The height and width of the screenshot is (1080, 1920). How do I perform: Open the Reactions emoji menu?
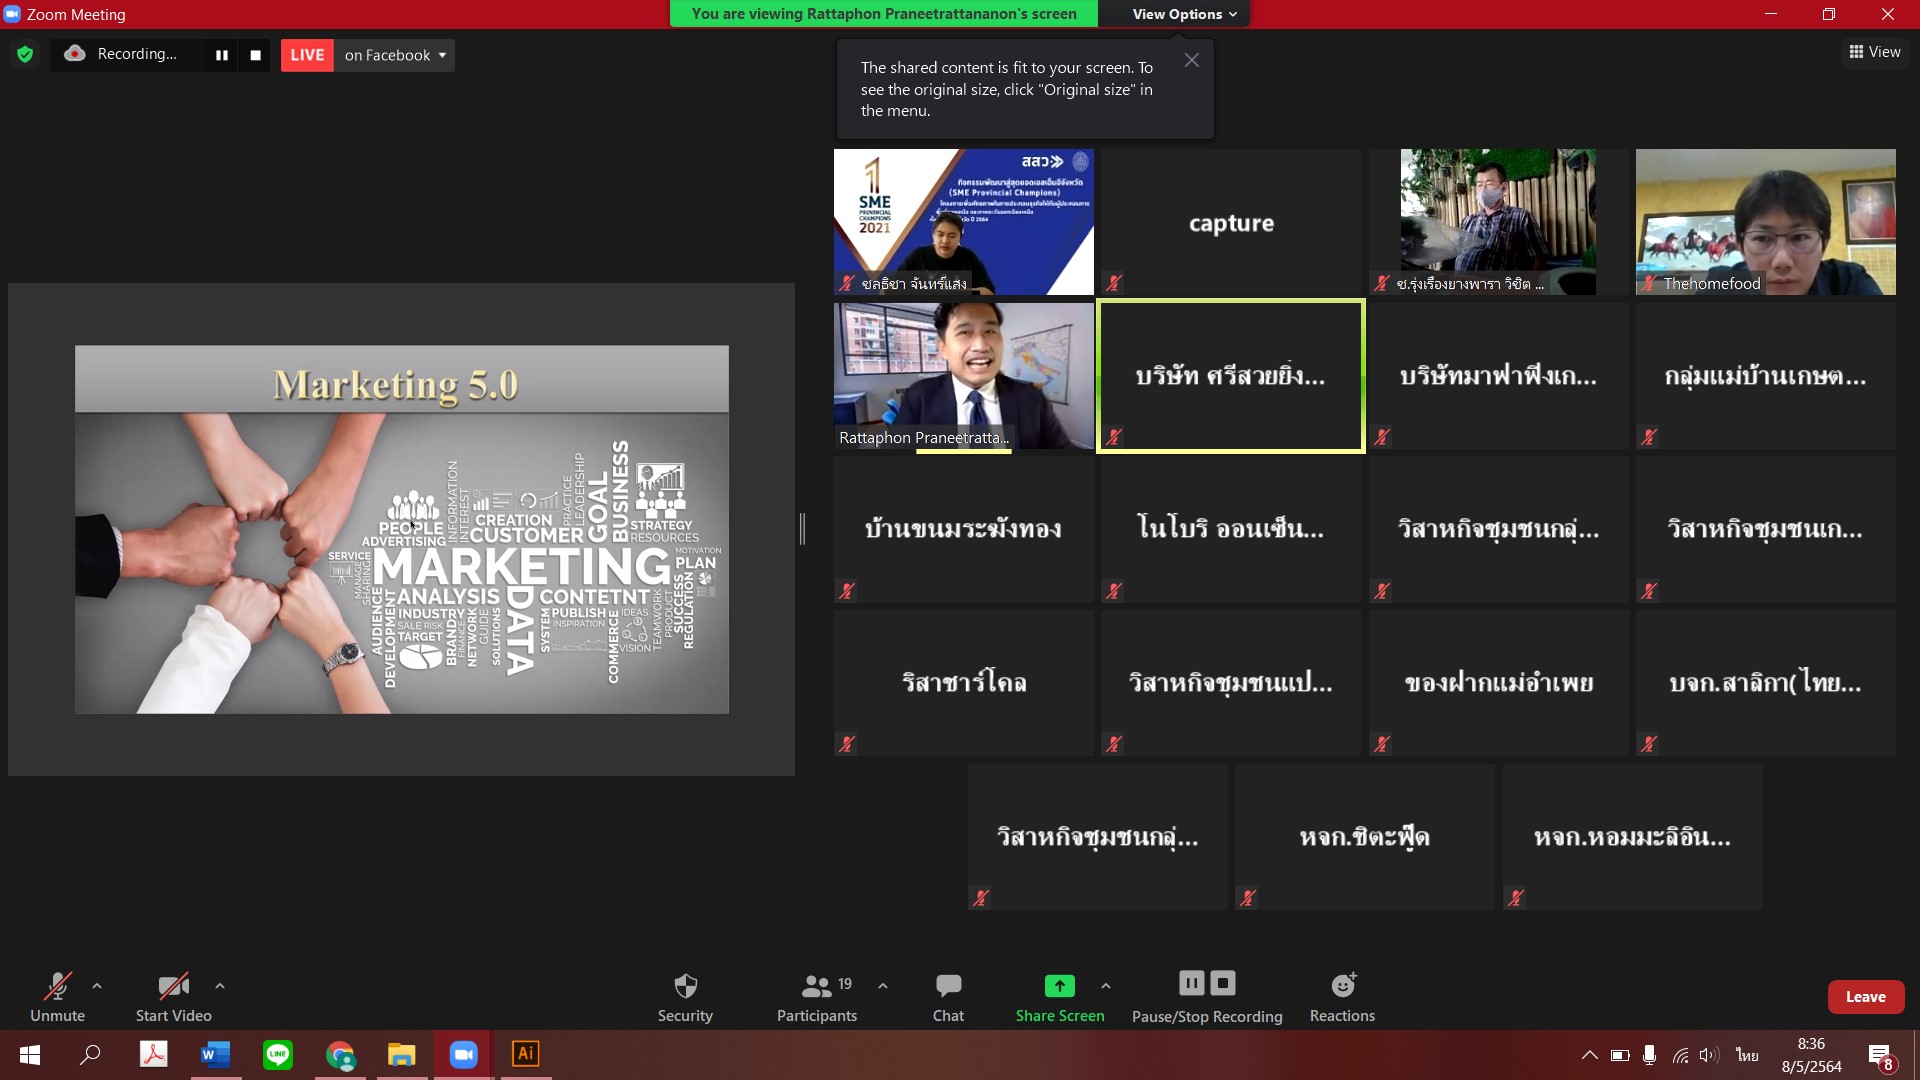(x=1342, y=996)
